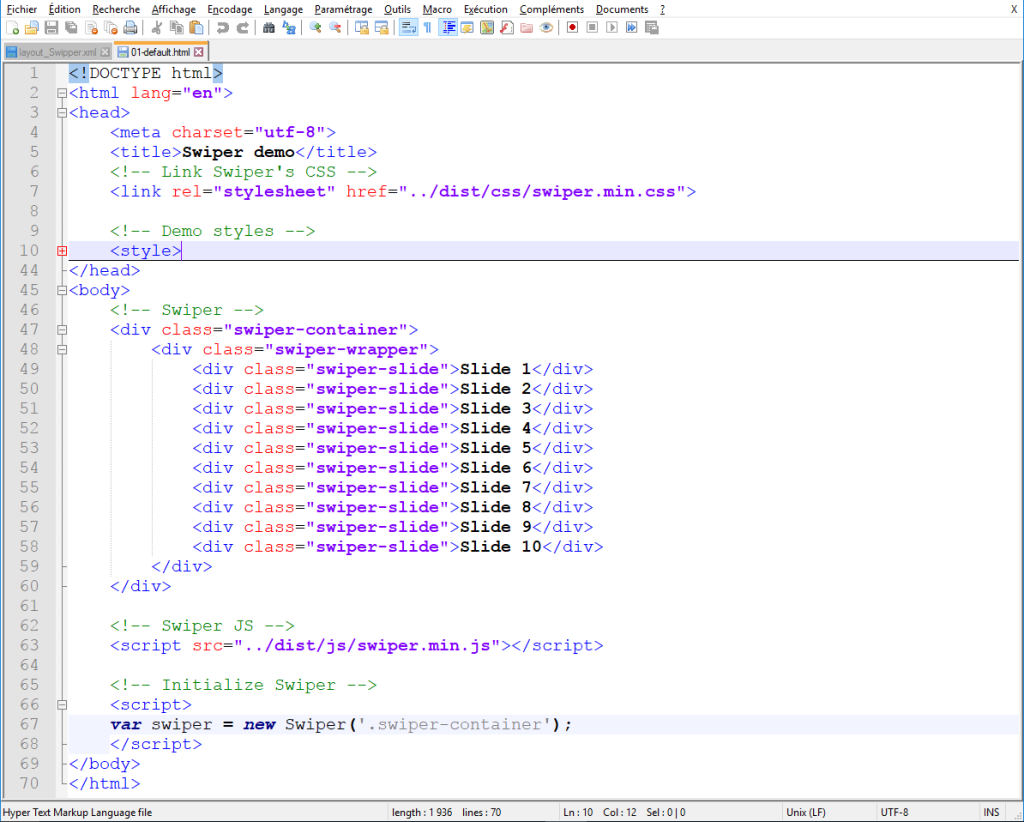Toggle show all characters pilcrow

[x=428, y=27]
